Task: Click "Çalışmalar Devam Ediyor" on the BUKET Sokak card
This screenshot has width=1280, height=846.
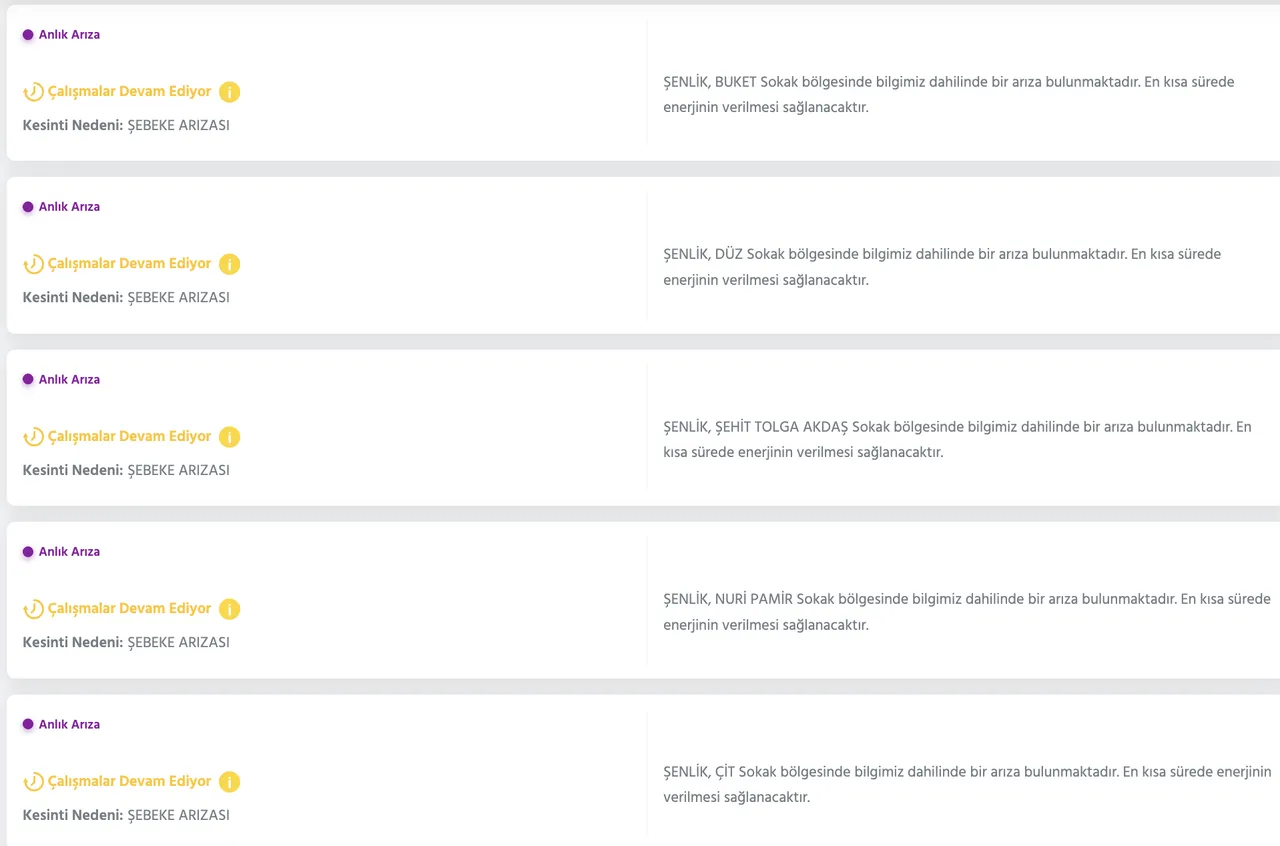Action: click(130, 91)
